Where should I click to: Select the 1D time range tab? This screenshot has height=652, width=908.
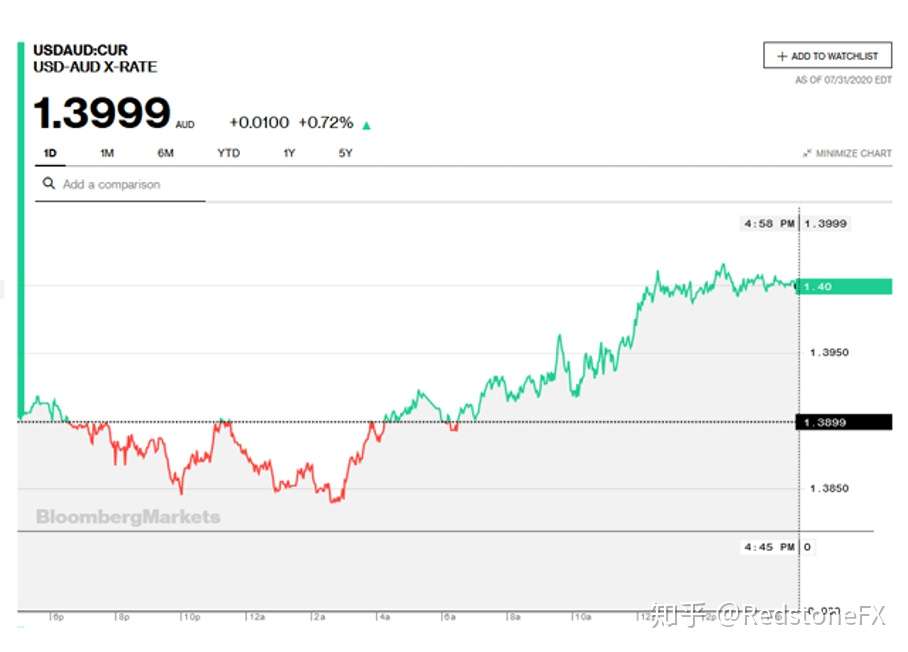50,153
